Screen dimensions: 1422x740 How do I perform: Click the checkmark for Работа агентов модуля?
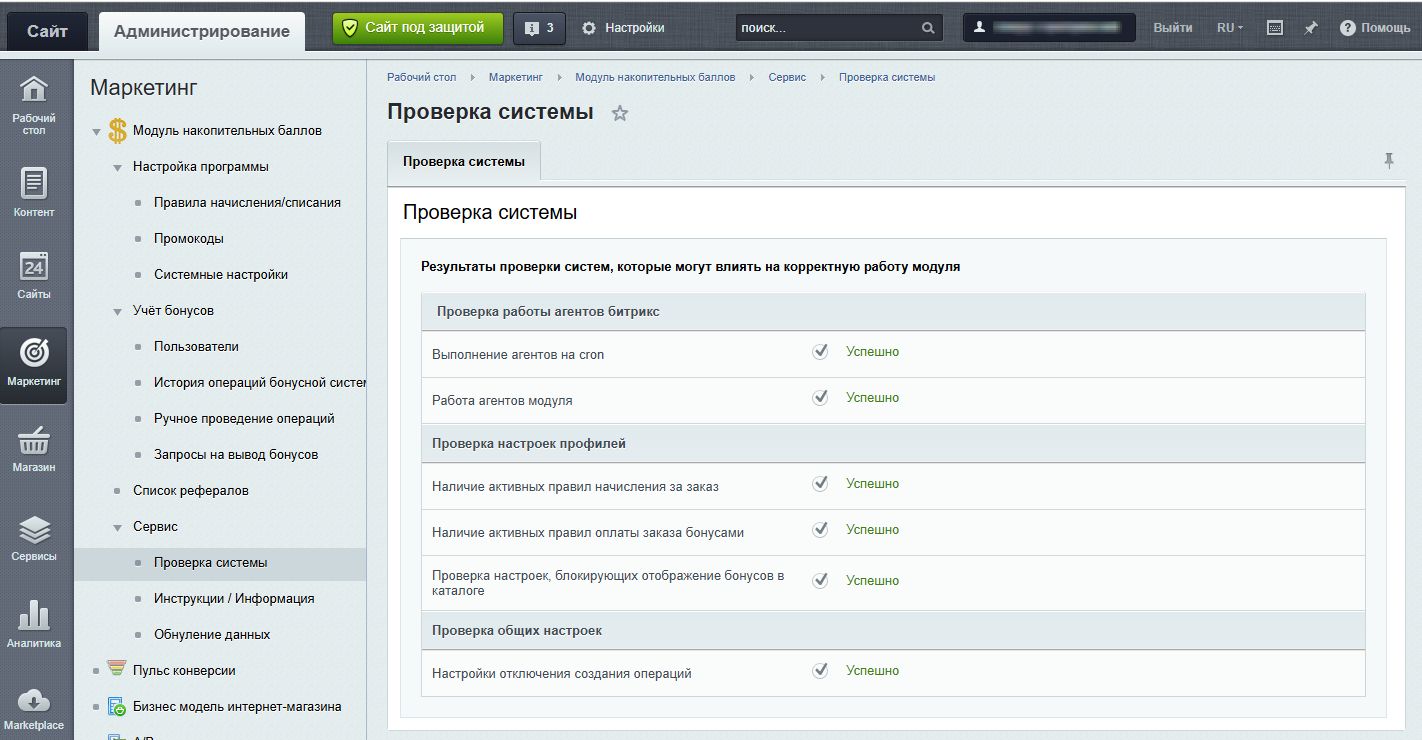820,398
